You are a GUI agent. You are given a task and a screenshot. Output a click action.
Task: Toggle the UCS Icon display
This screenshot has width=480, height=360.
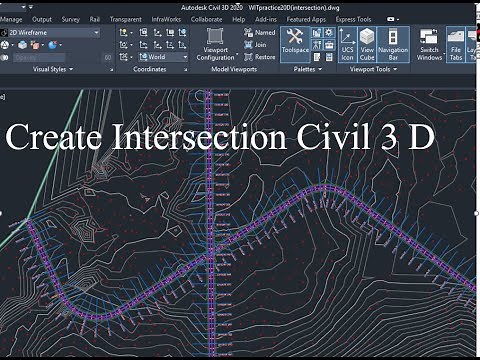[347, 44]
